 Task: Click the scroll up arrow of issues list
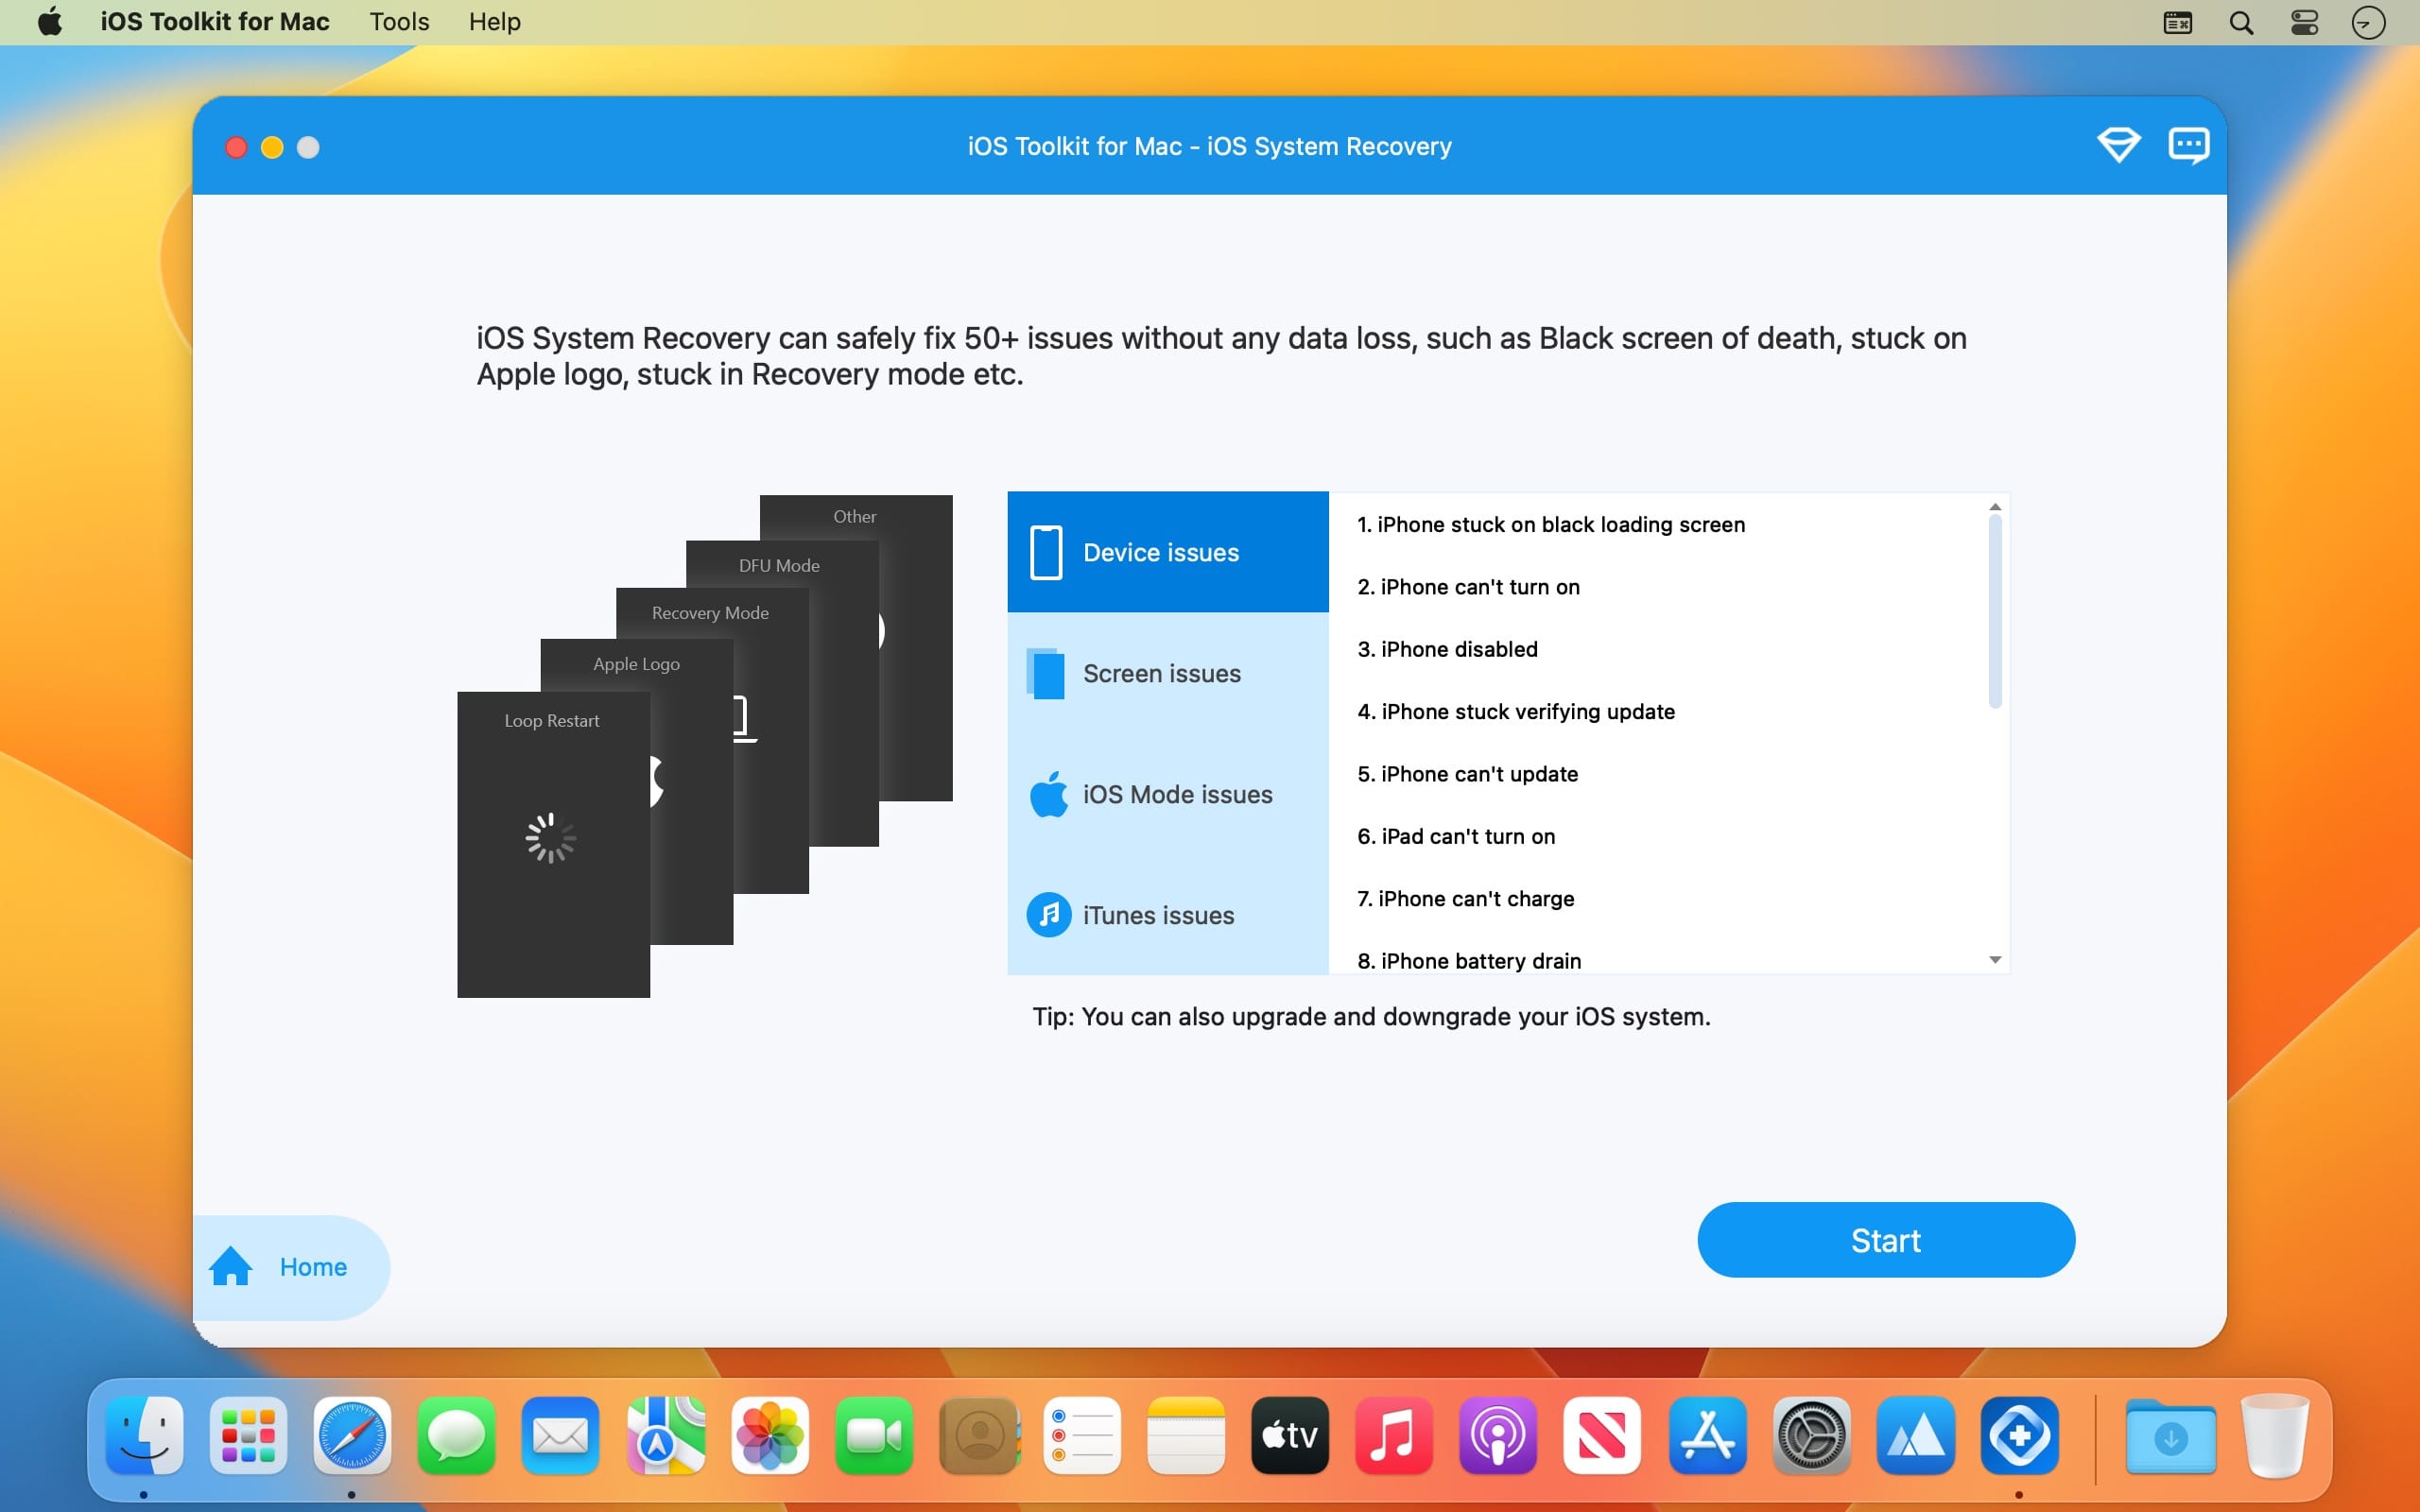(x=1994, y=507)
